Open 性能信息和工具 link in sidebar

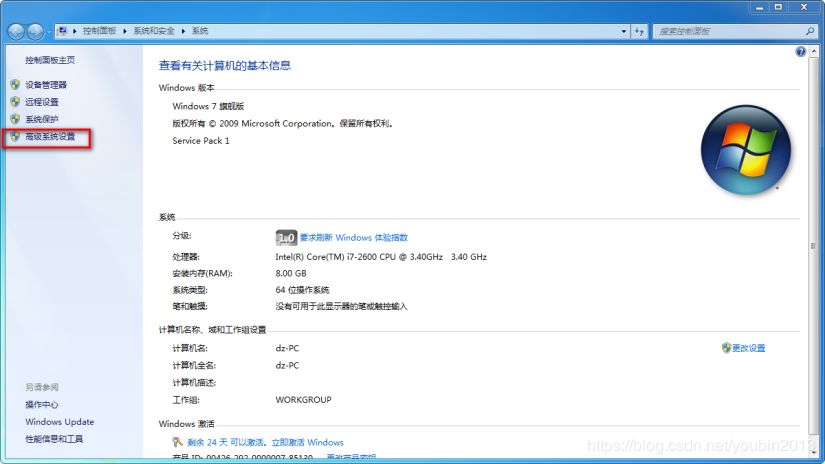54,439
